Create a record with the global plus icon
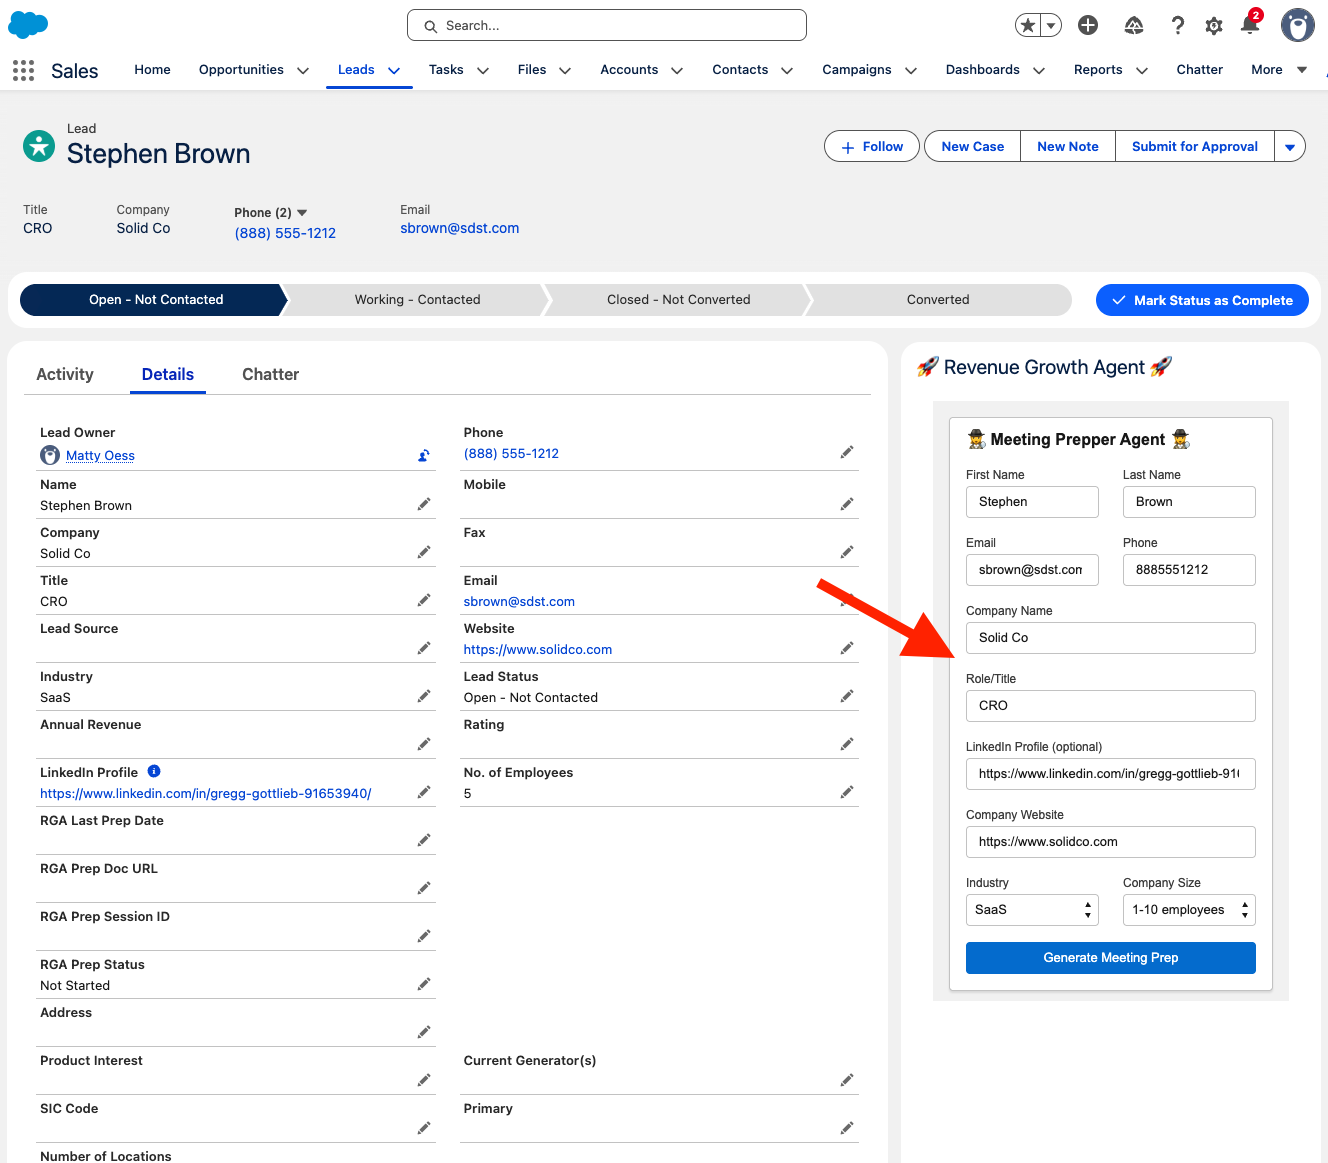1328x1163 pixels. [1088, 25]
